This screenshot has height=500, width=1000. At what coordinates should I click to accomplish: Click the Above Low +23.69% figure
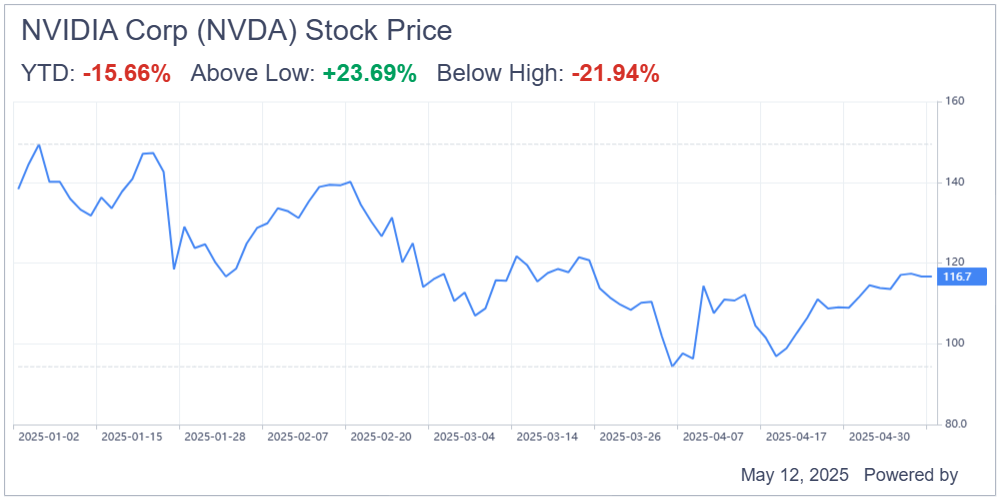click(x=369, y=75)
